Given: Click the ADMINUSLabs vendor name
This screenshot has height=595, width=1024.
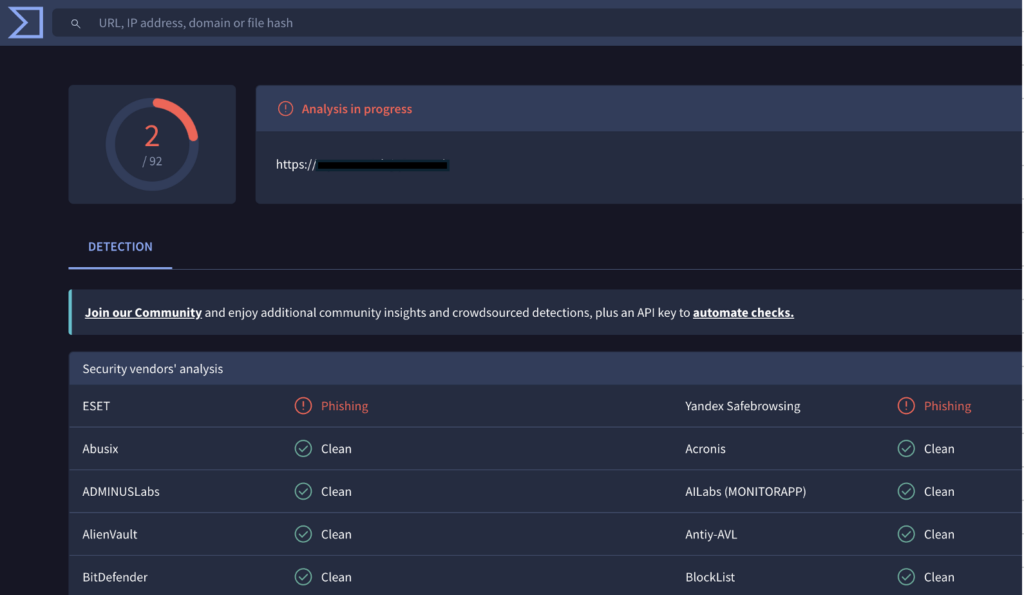Looking at the screenshot, I should (121, 491).
